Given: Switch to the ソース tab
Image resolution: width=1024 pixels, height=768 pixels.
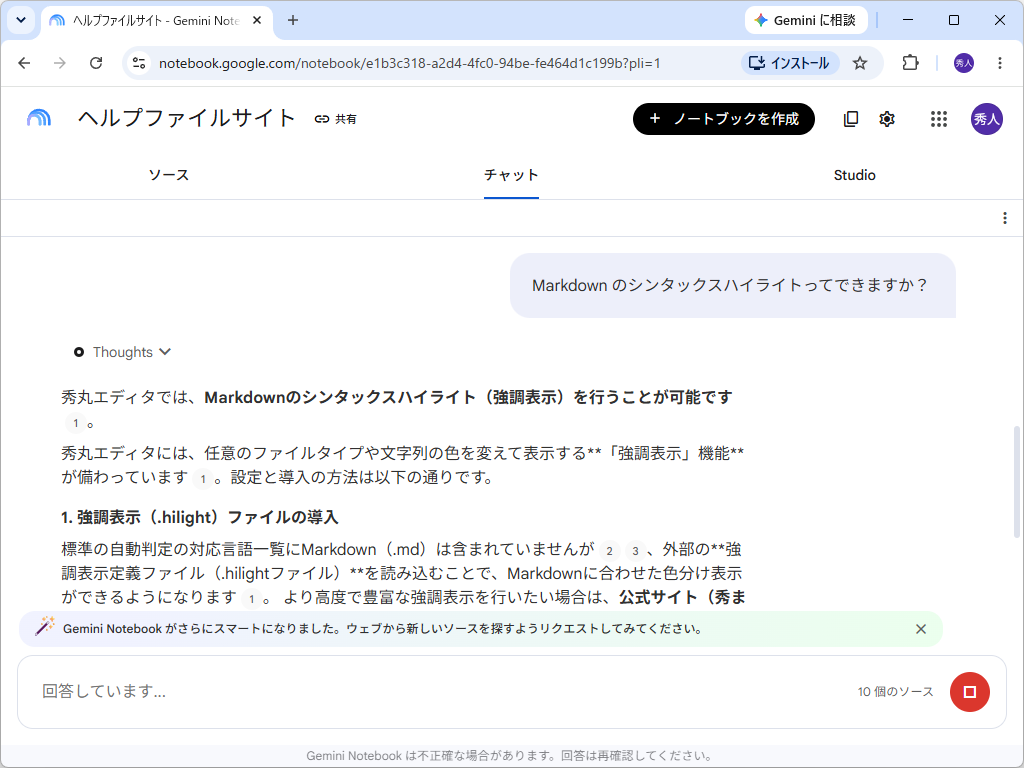Looking at the screenshot, I should pyautogui.click(x=168, y=175).
